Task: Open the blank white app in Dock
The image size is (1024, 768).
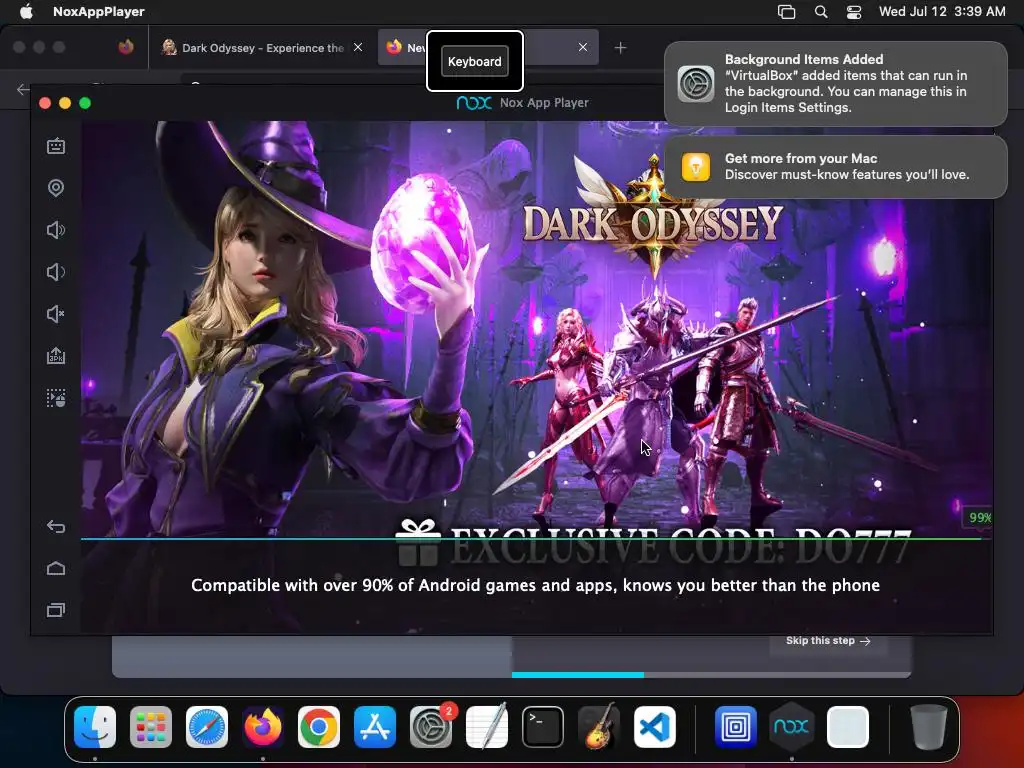Action: (848, 727)
